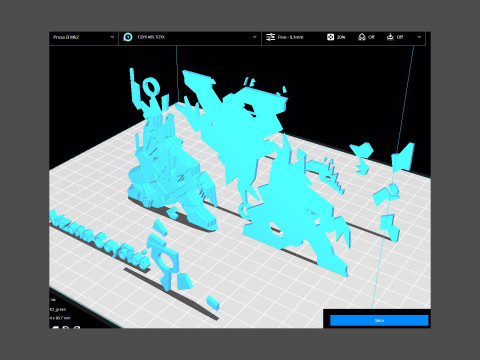Click the Off label beside the adhesion icon
The height and width of the screenshot is (360, 480).
(x=400, y=37)
